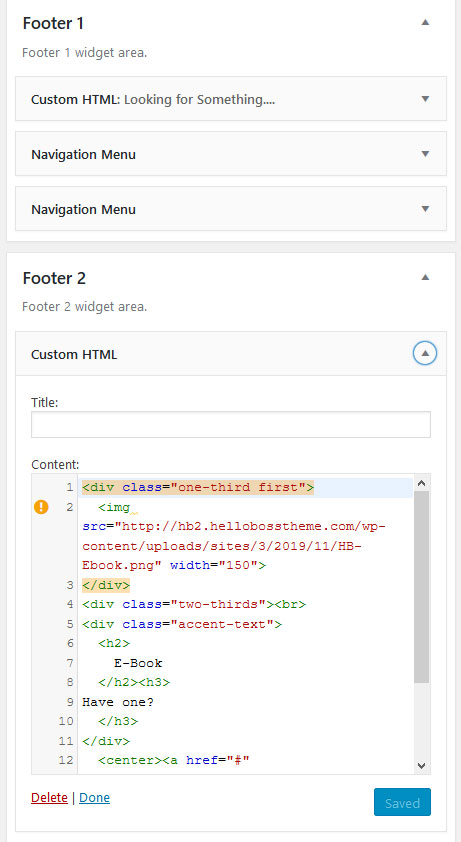Click the Done link
The width and height of the screenshot is (461, 842).
click(95, 798)
